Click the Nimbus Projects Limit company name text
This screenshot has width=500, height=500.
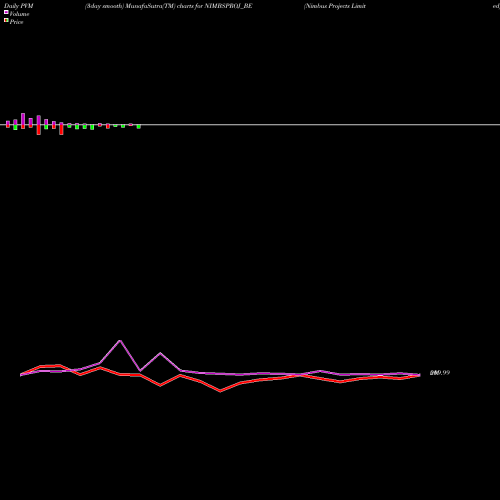(x=335, y=6)
